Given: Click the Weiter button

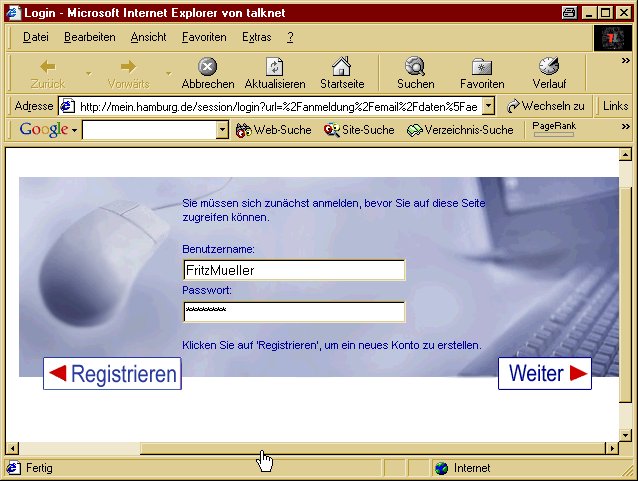Looking at the screenshot, I should tap(545, 374).
